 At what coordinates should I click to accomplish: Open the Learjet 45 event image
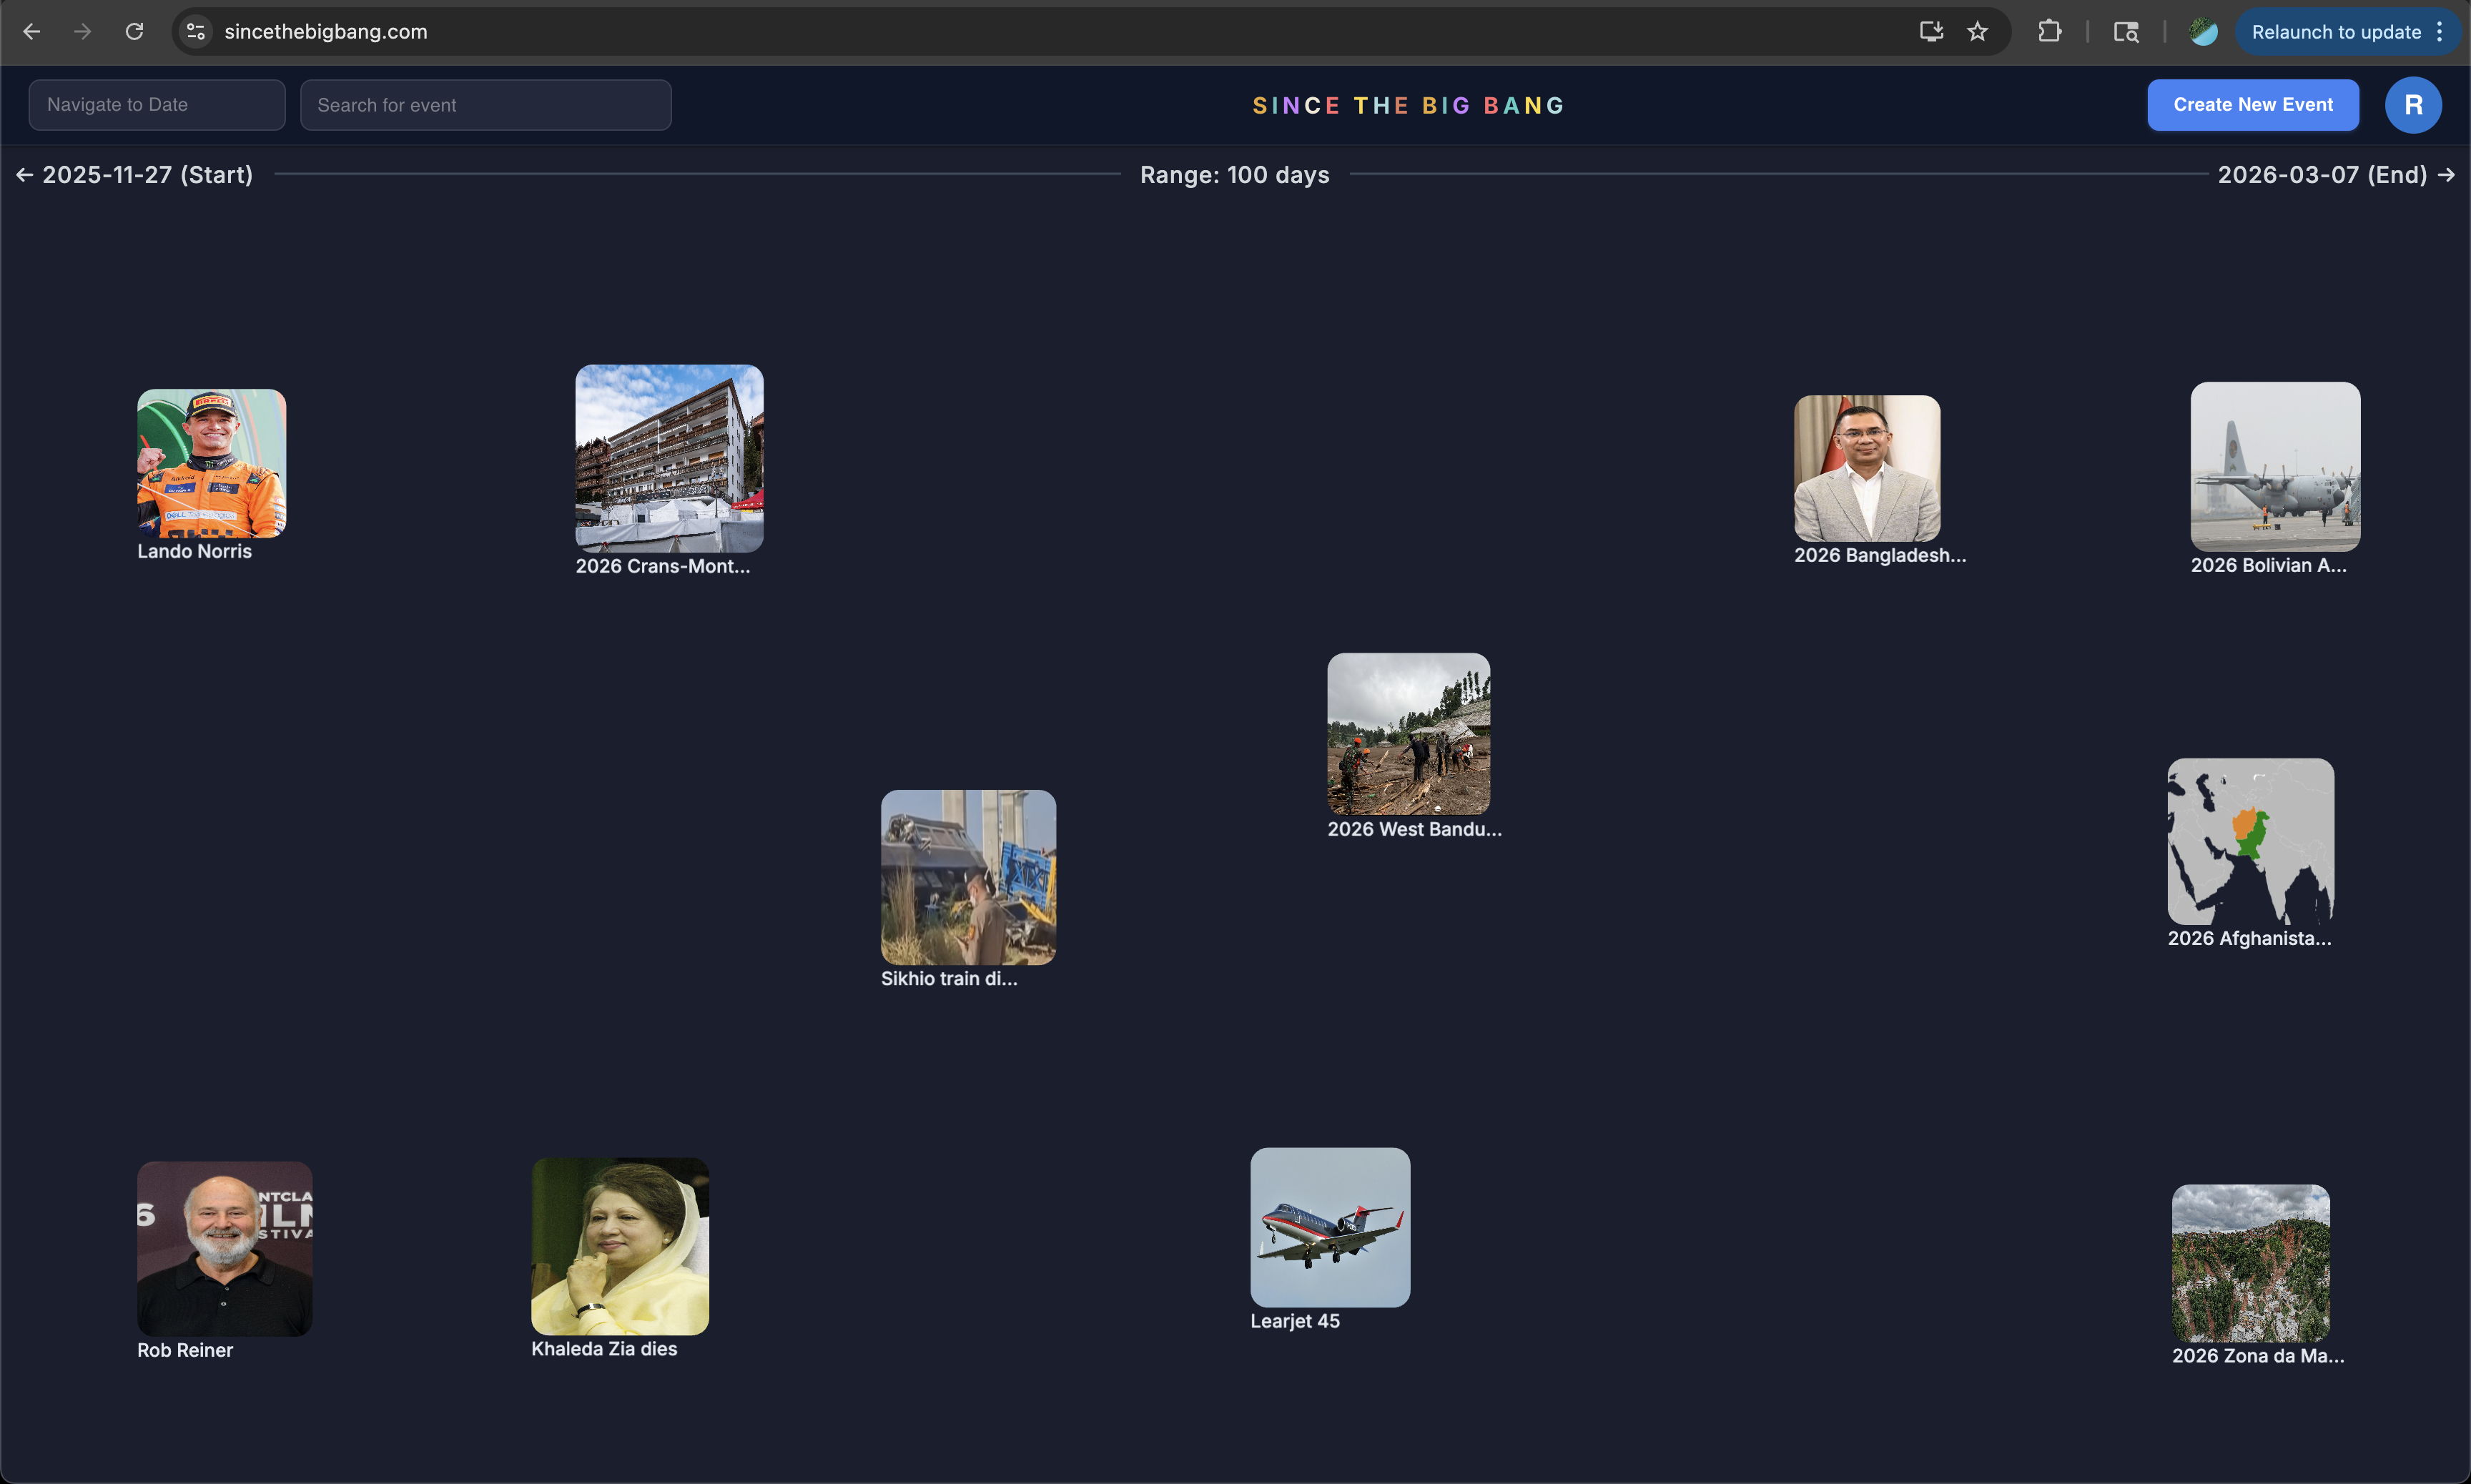pyautogui.click(x=1329, y=1227)
